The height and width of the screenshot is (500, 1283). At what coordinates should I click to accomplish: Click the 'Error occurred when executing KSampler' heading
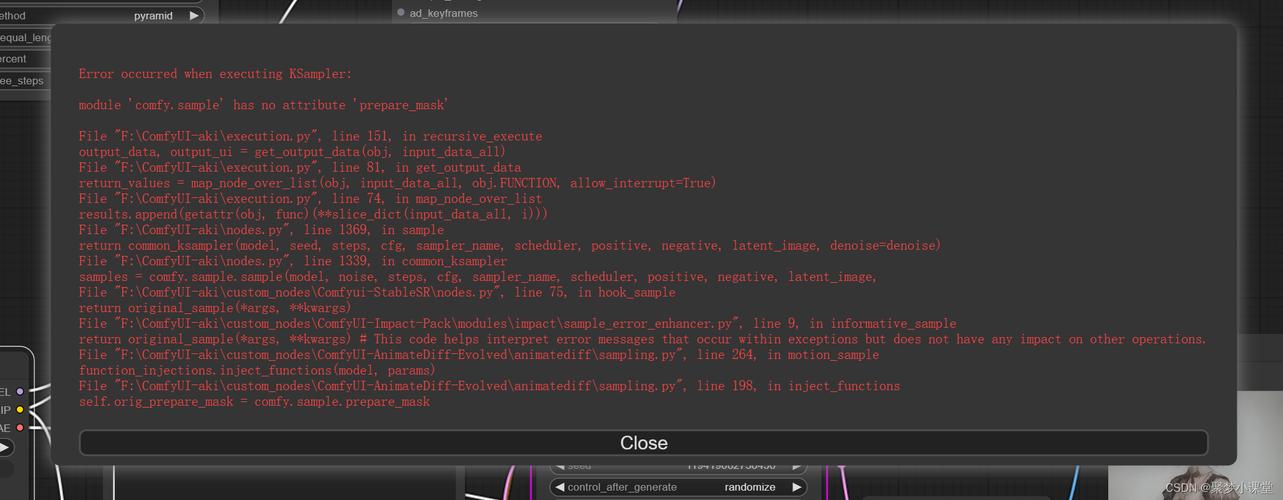click(x=215, y=74)
